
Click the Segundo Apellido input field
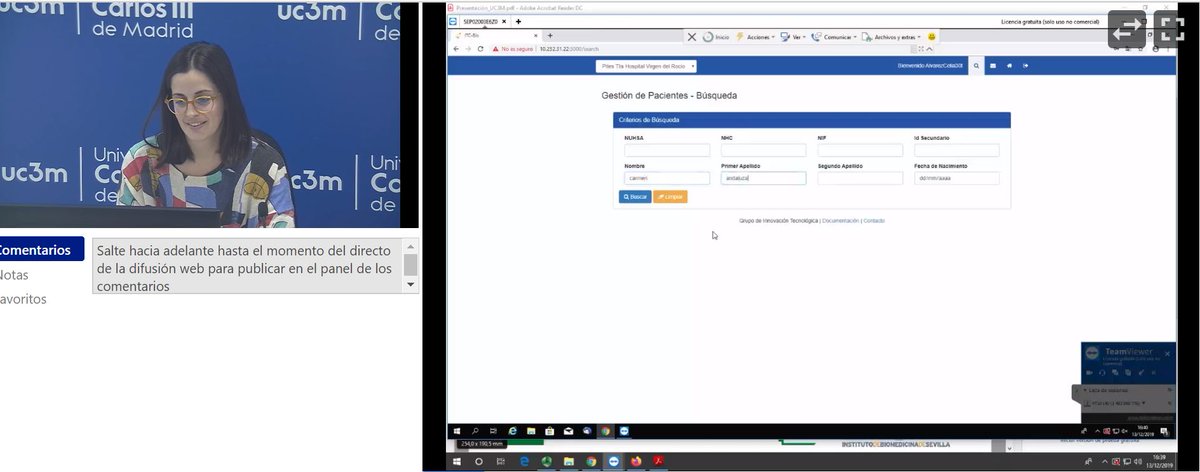pyautogui.click(x=860, y=178)
